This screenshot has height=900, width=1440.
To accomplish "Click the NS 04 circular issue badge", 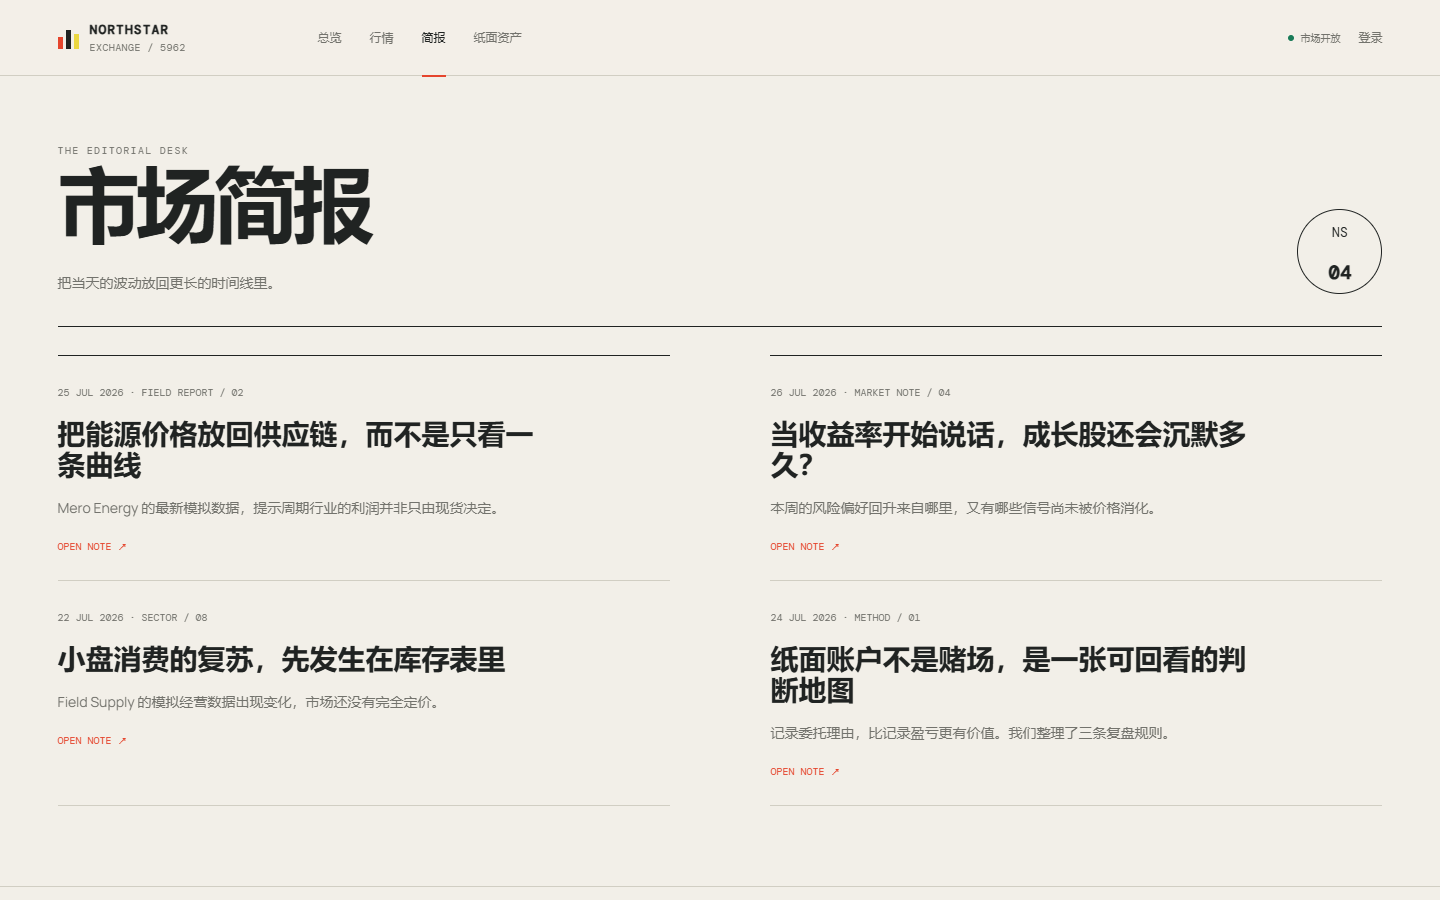I will click(x=1339, y=251).
